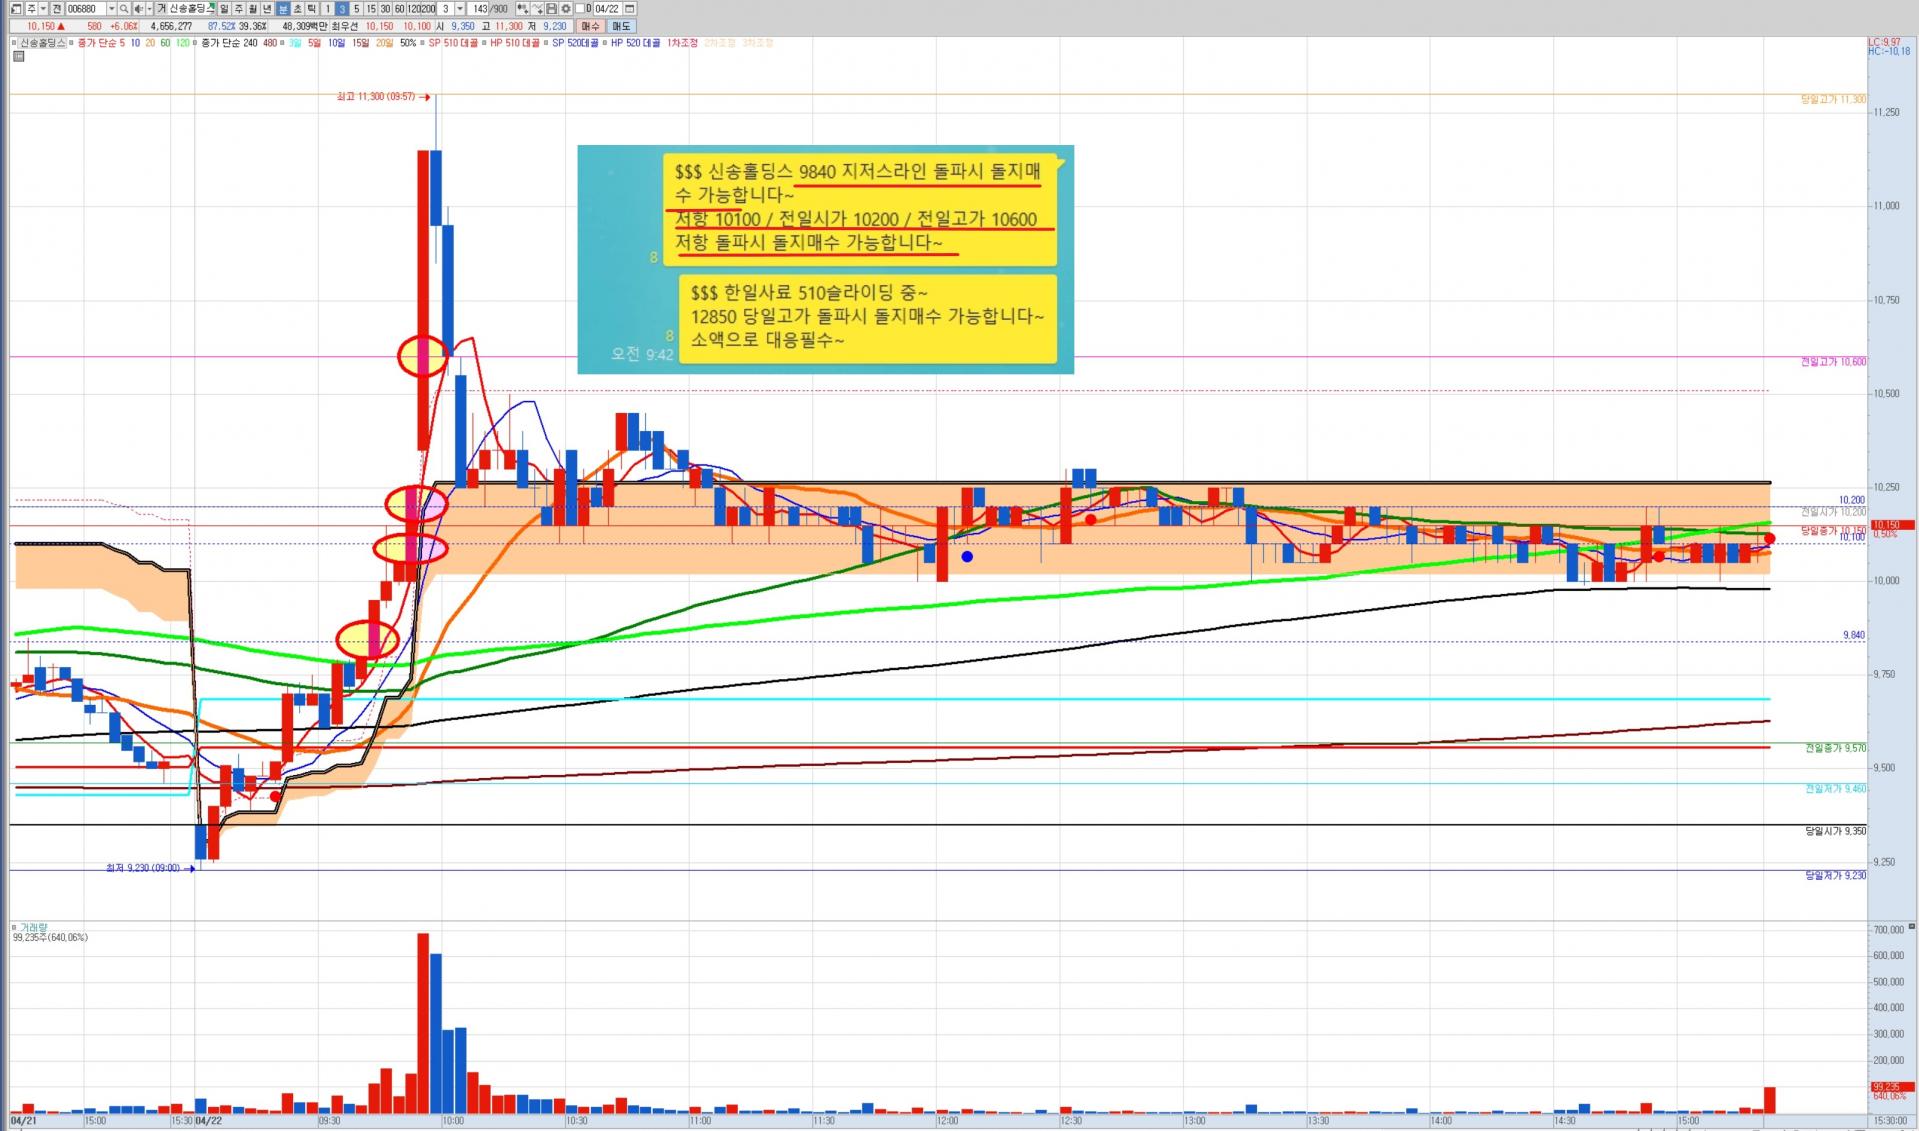Expand the interval value dropdown arrow
Screen dimensions: 1919x1131
(x=459, y=9)
